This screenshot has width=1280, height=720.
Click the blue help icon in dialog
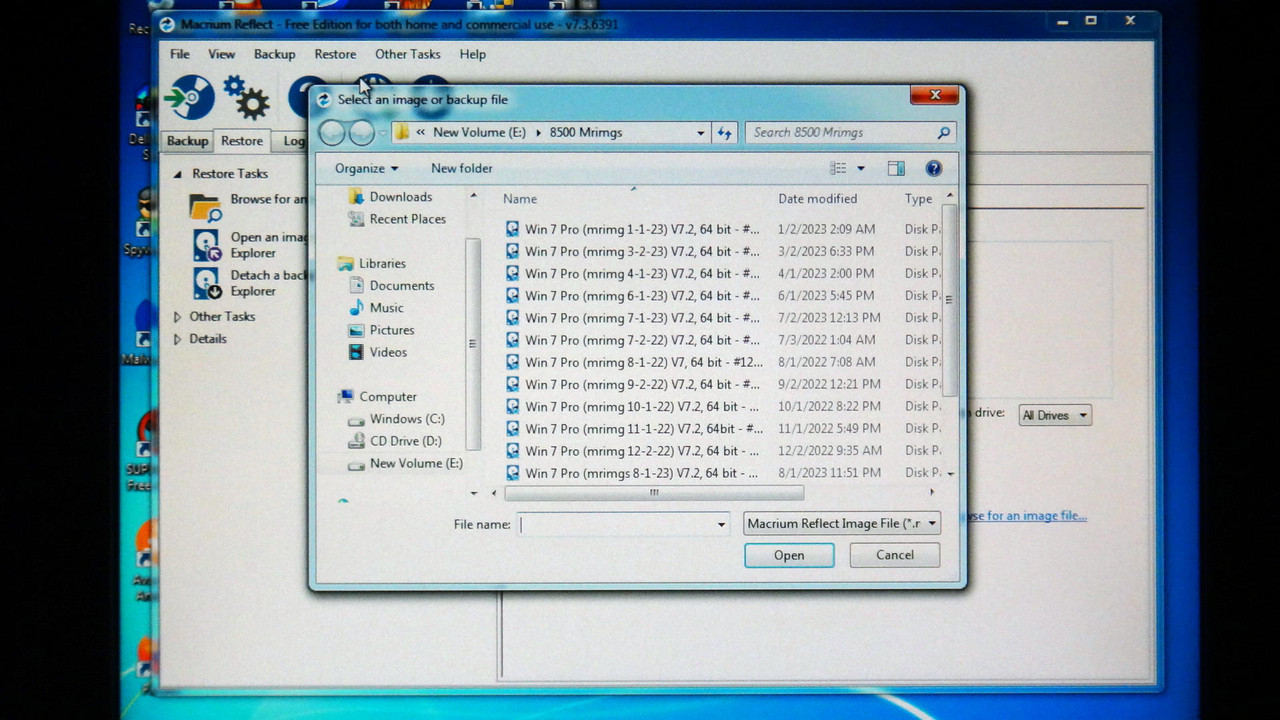click(x=933, y=168)
